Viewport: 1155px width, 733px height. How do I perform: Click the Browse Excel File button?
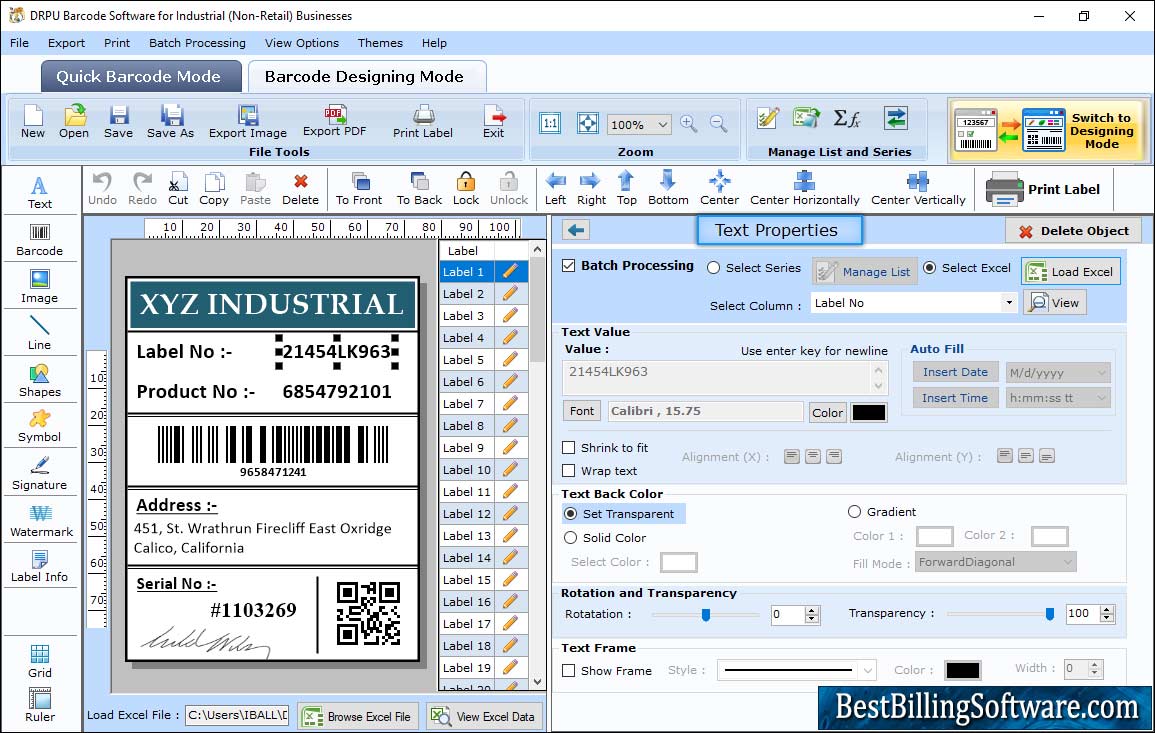pos(358,716)
